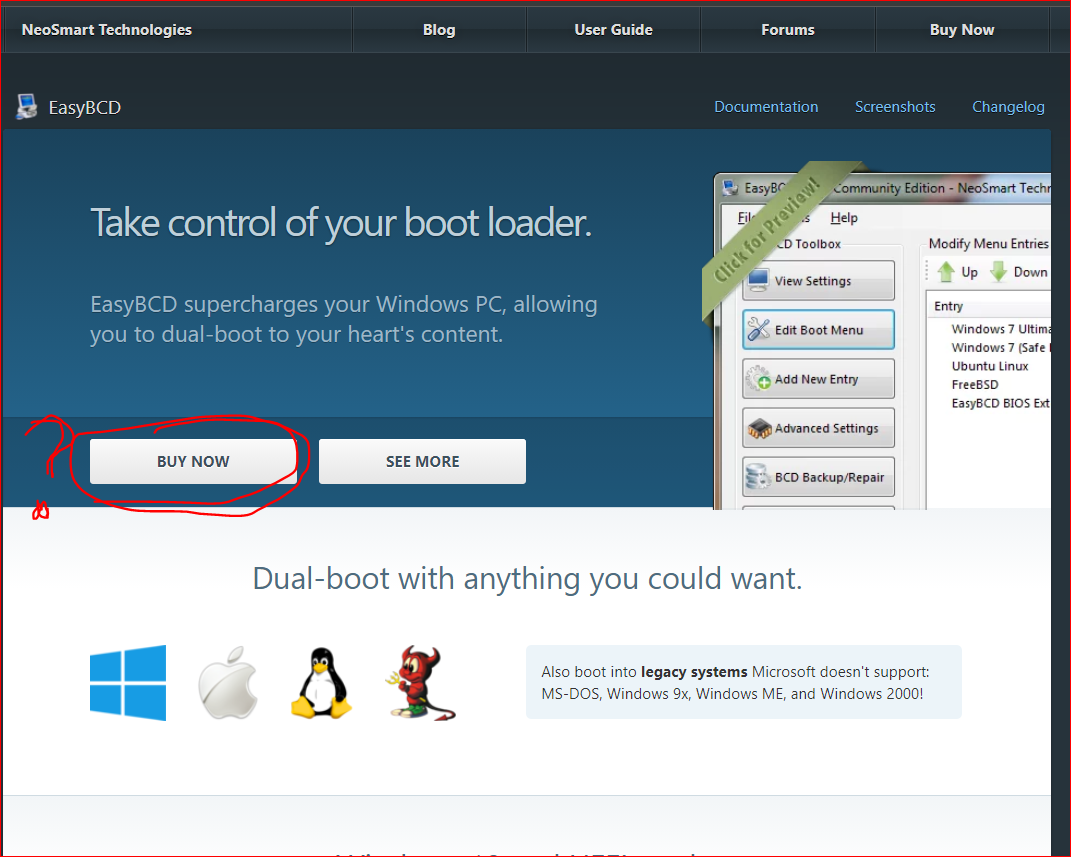Click BCD Backup/Repair button in preview
The width and height of the screenshot is (1071, 857).
[x=818, y=477]
